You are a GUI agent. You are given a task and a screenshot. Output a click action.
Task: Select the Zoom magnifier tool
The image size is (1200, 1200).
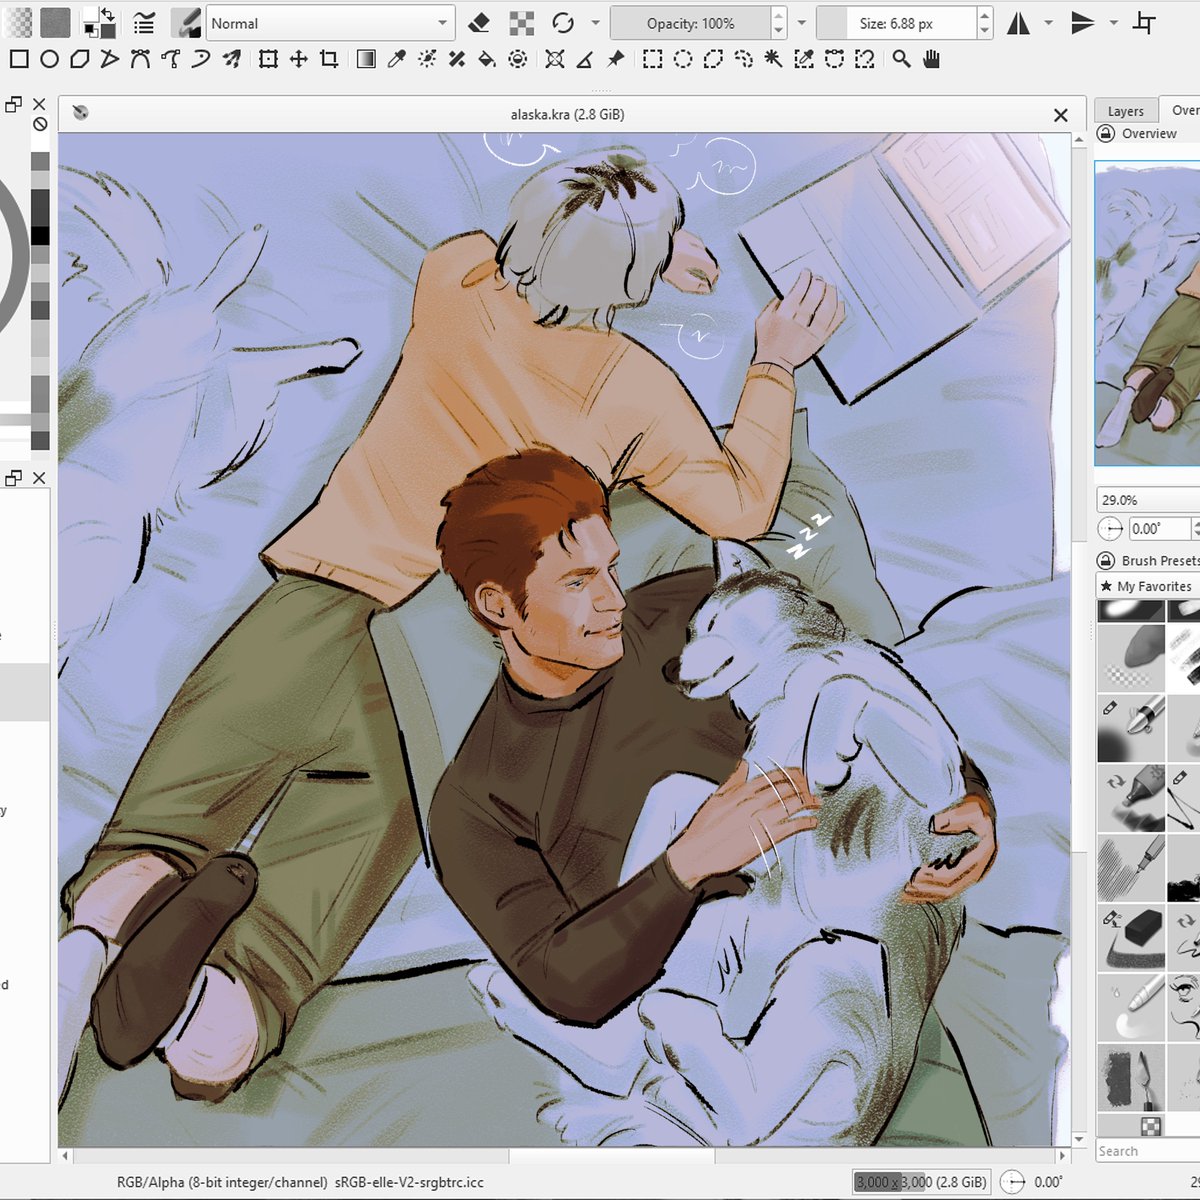coord(902,60)
